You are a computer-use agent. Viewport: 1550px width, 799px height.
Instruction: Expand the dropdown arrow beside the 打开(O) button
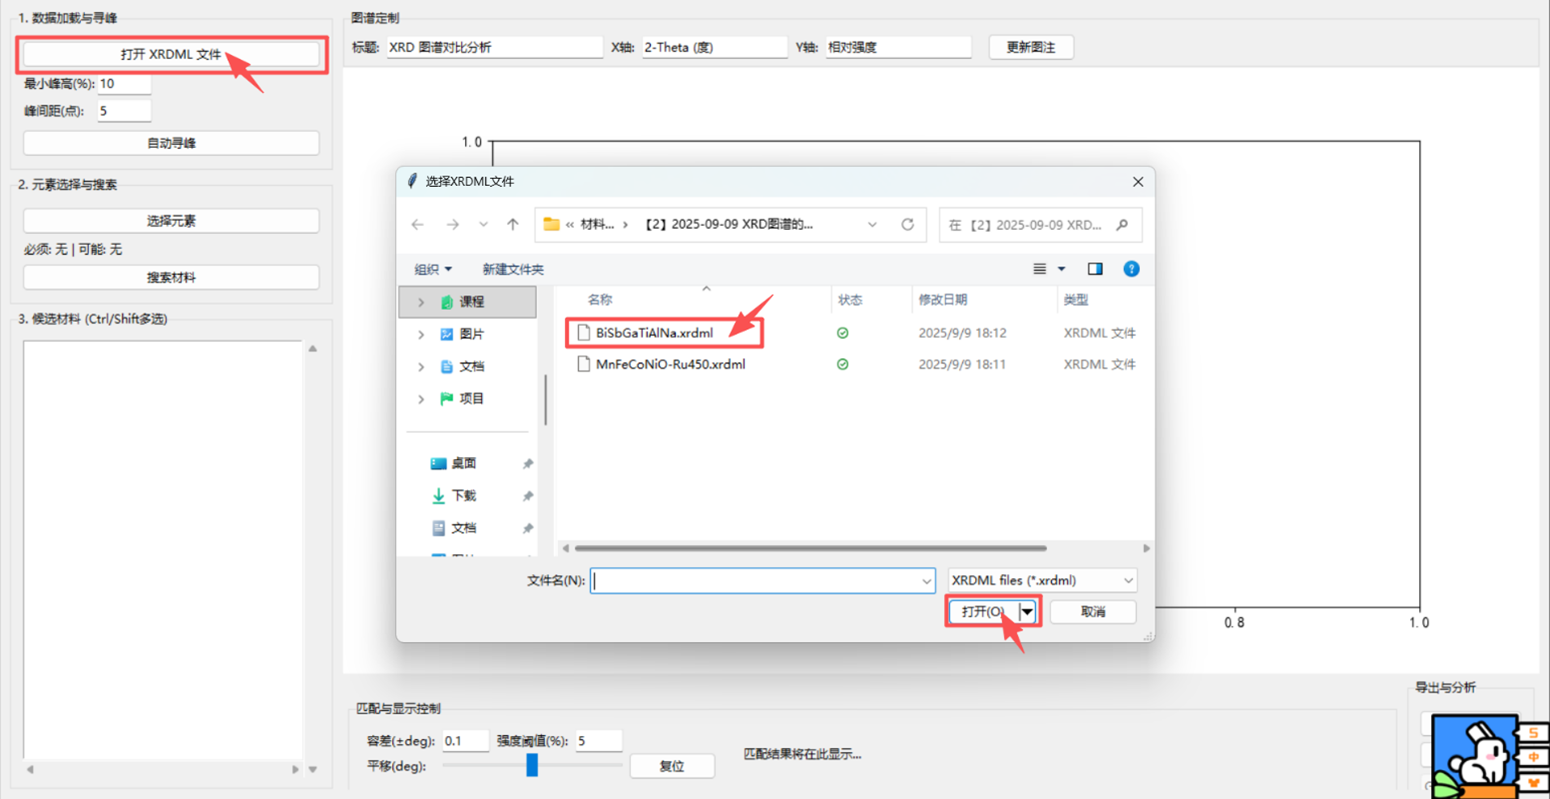click(1027, 611)
